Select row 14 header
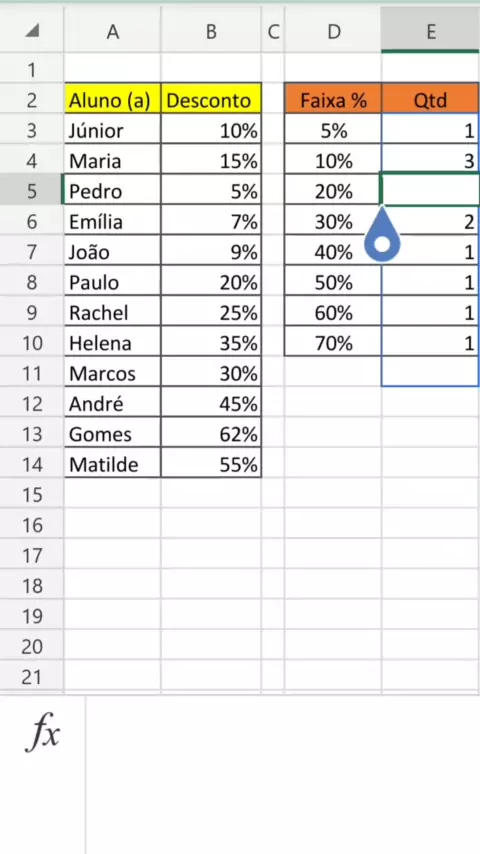The height and width of the screenshot is (854, 480). point(32,465)
